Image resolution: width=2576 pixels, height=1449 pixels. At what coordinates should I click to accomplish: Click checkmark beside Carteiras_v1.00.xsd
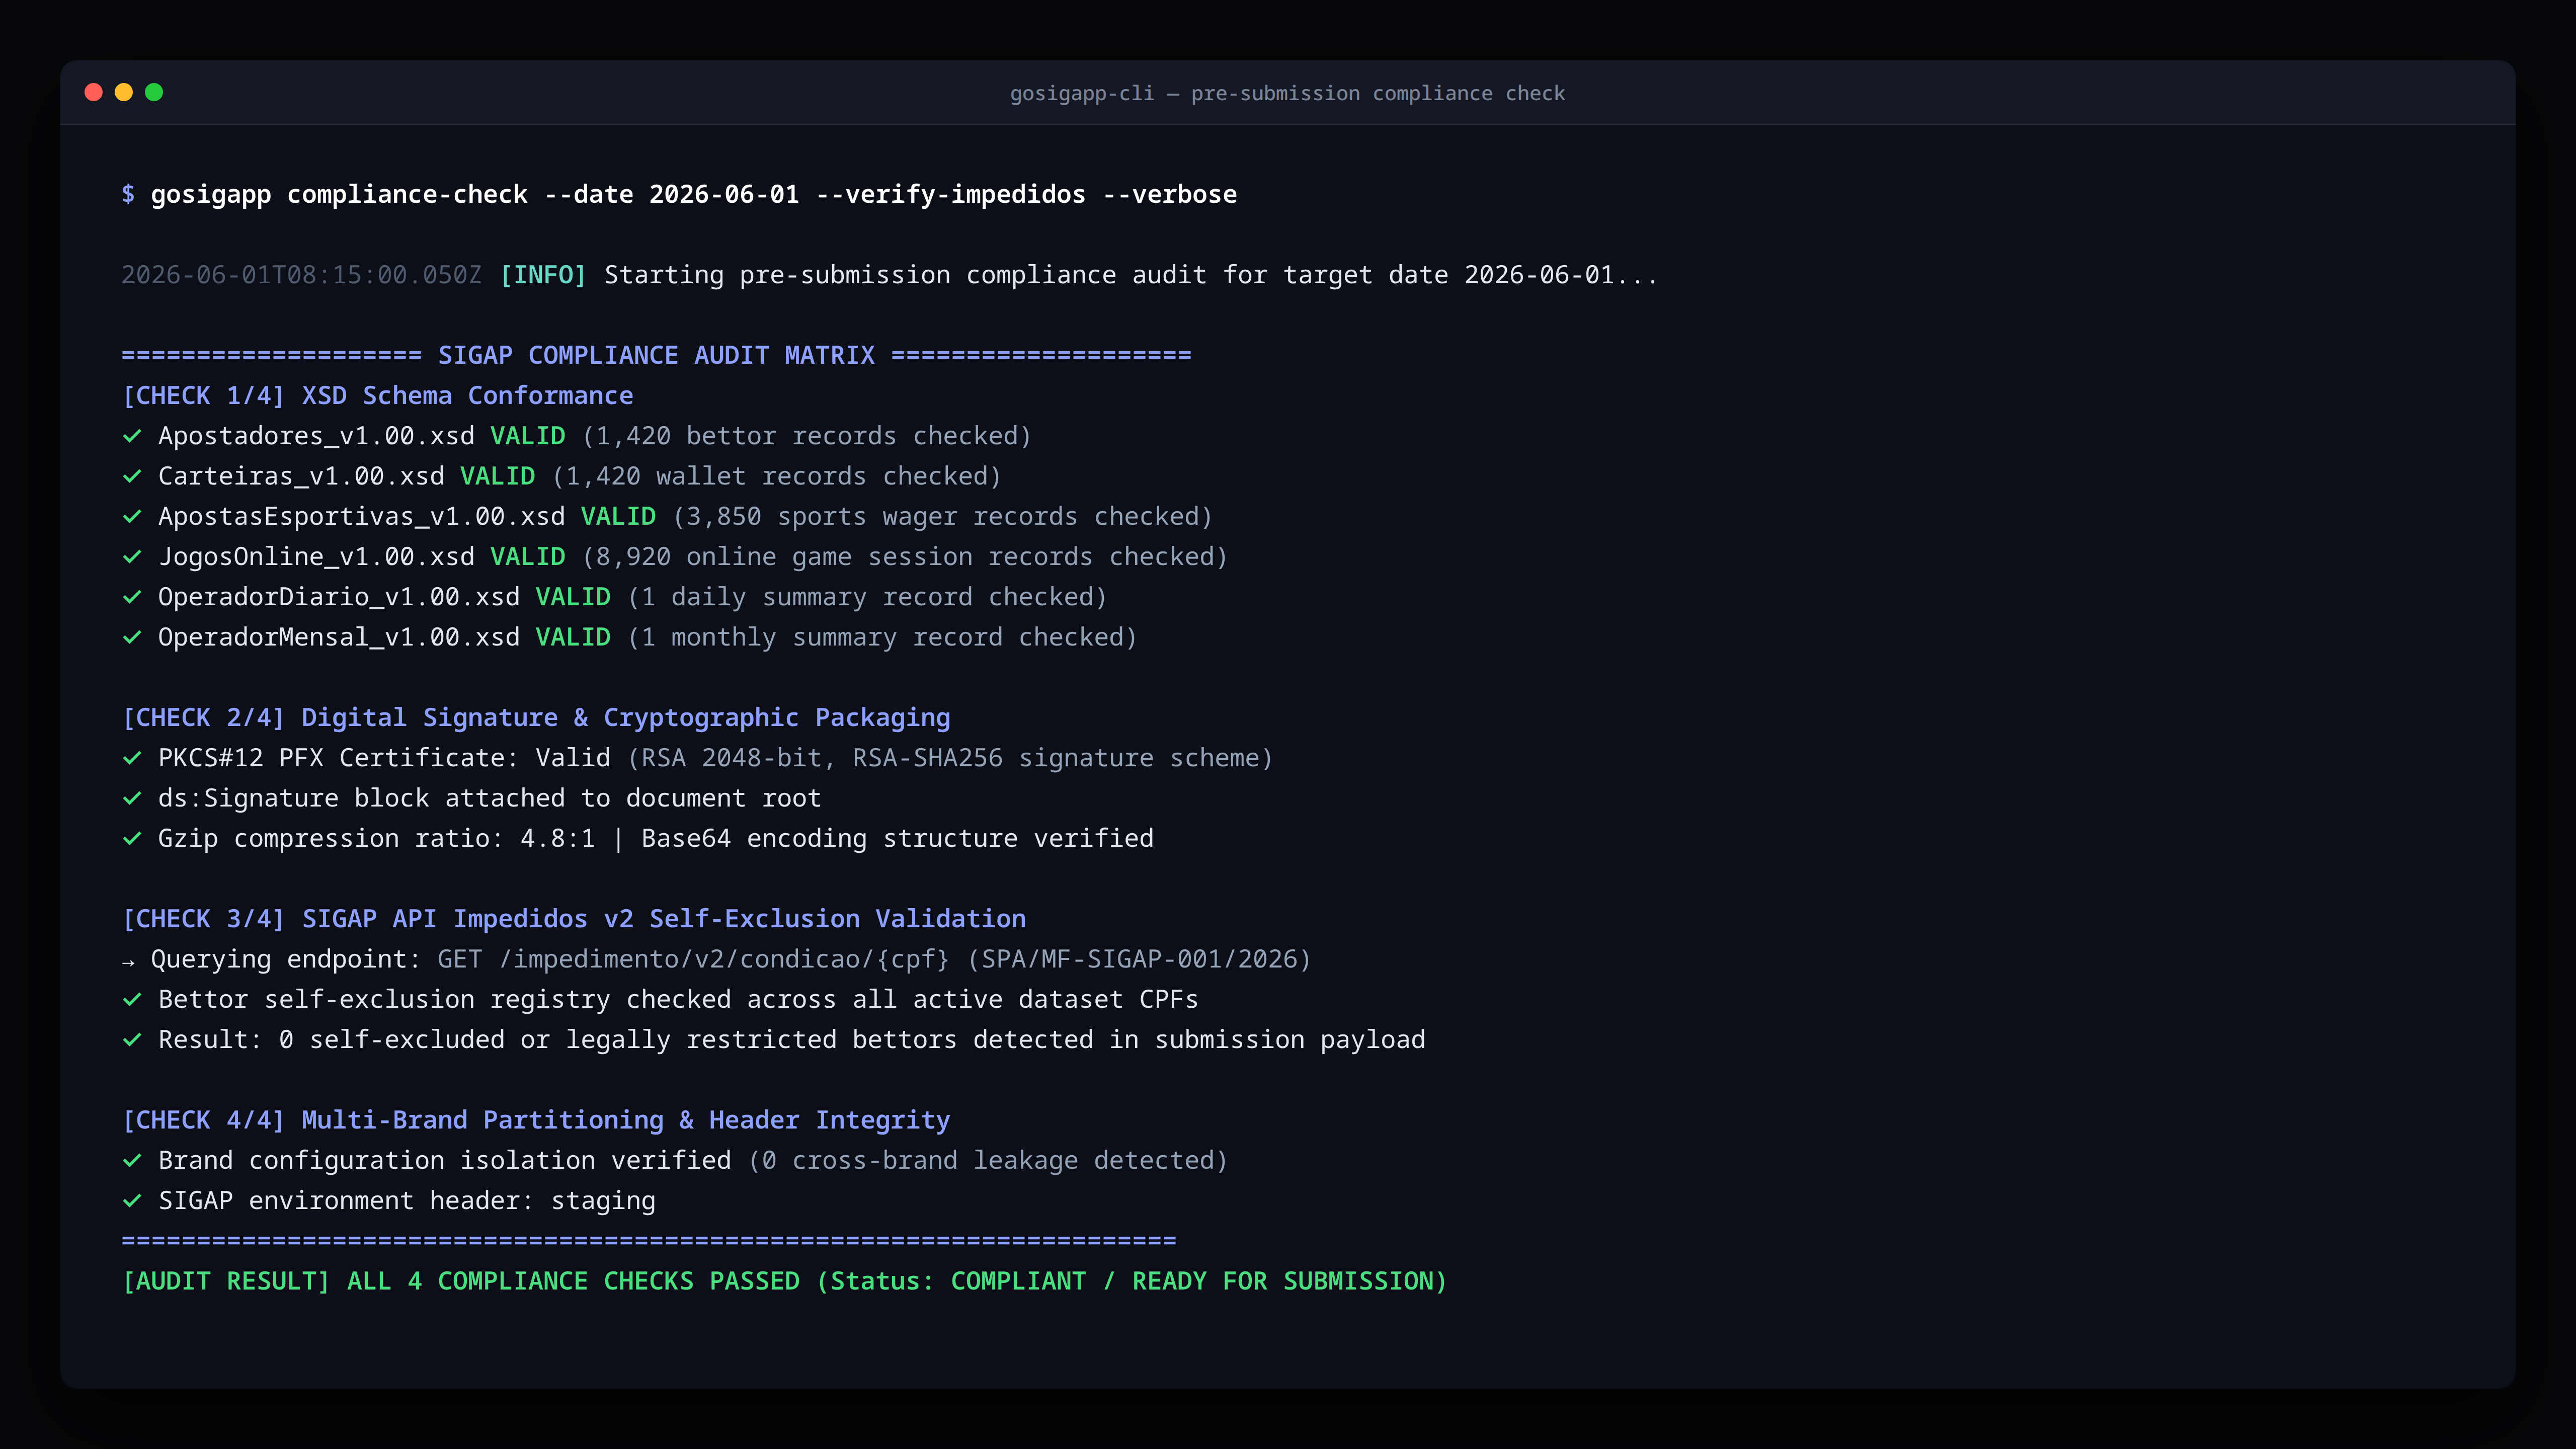click(131, 476)
